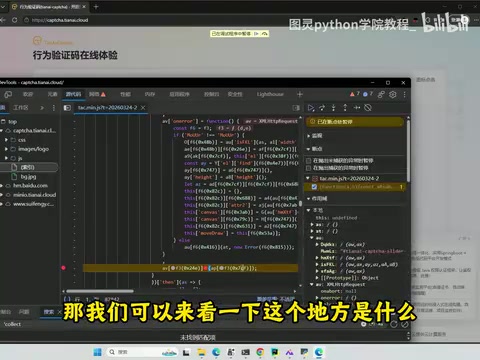Screen dimensions: 480x360
Task: Open DevTools settings gear
Action: point(393,95)
